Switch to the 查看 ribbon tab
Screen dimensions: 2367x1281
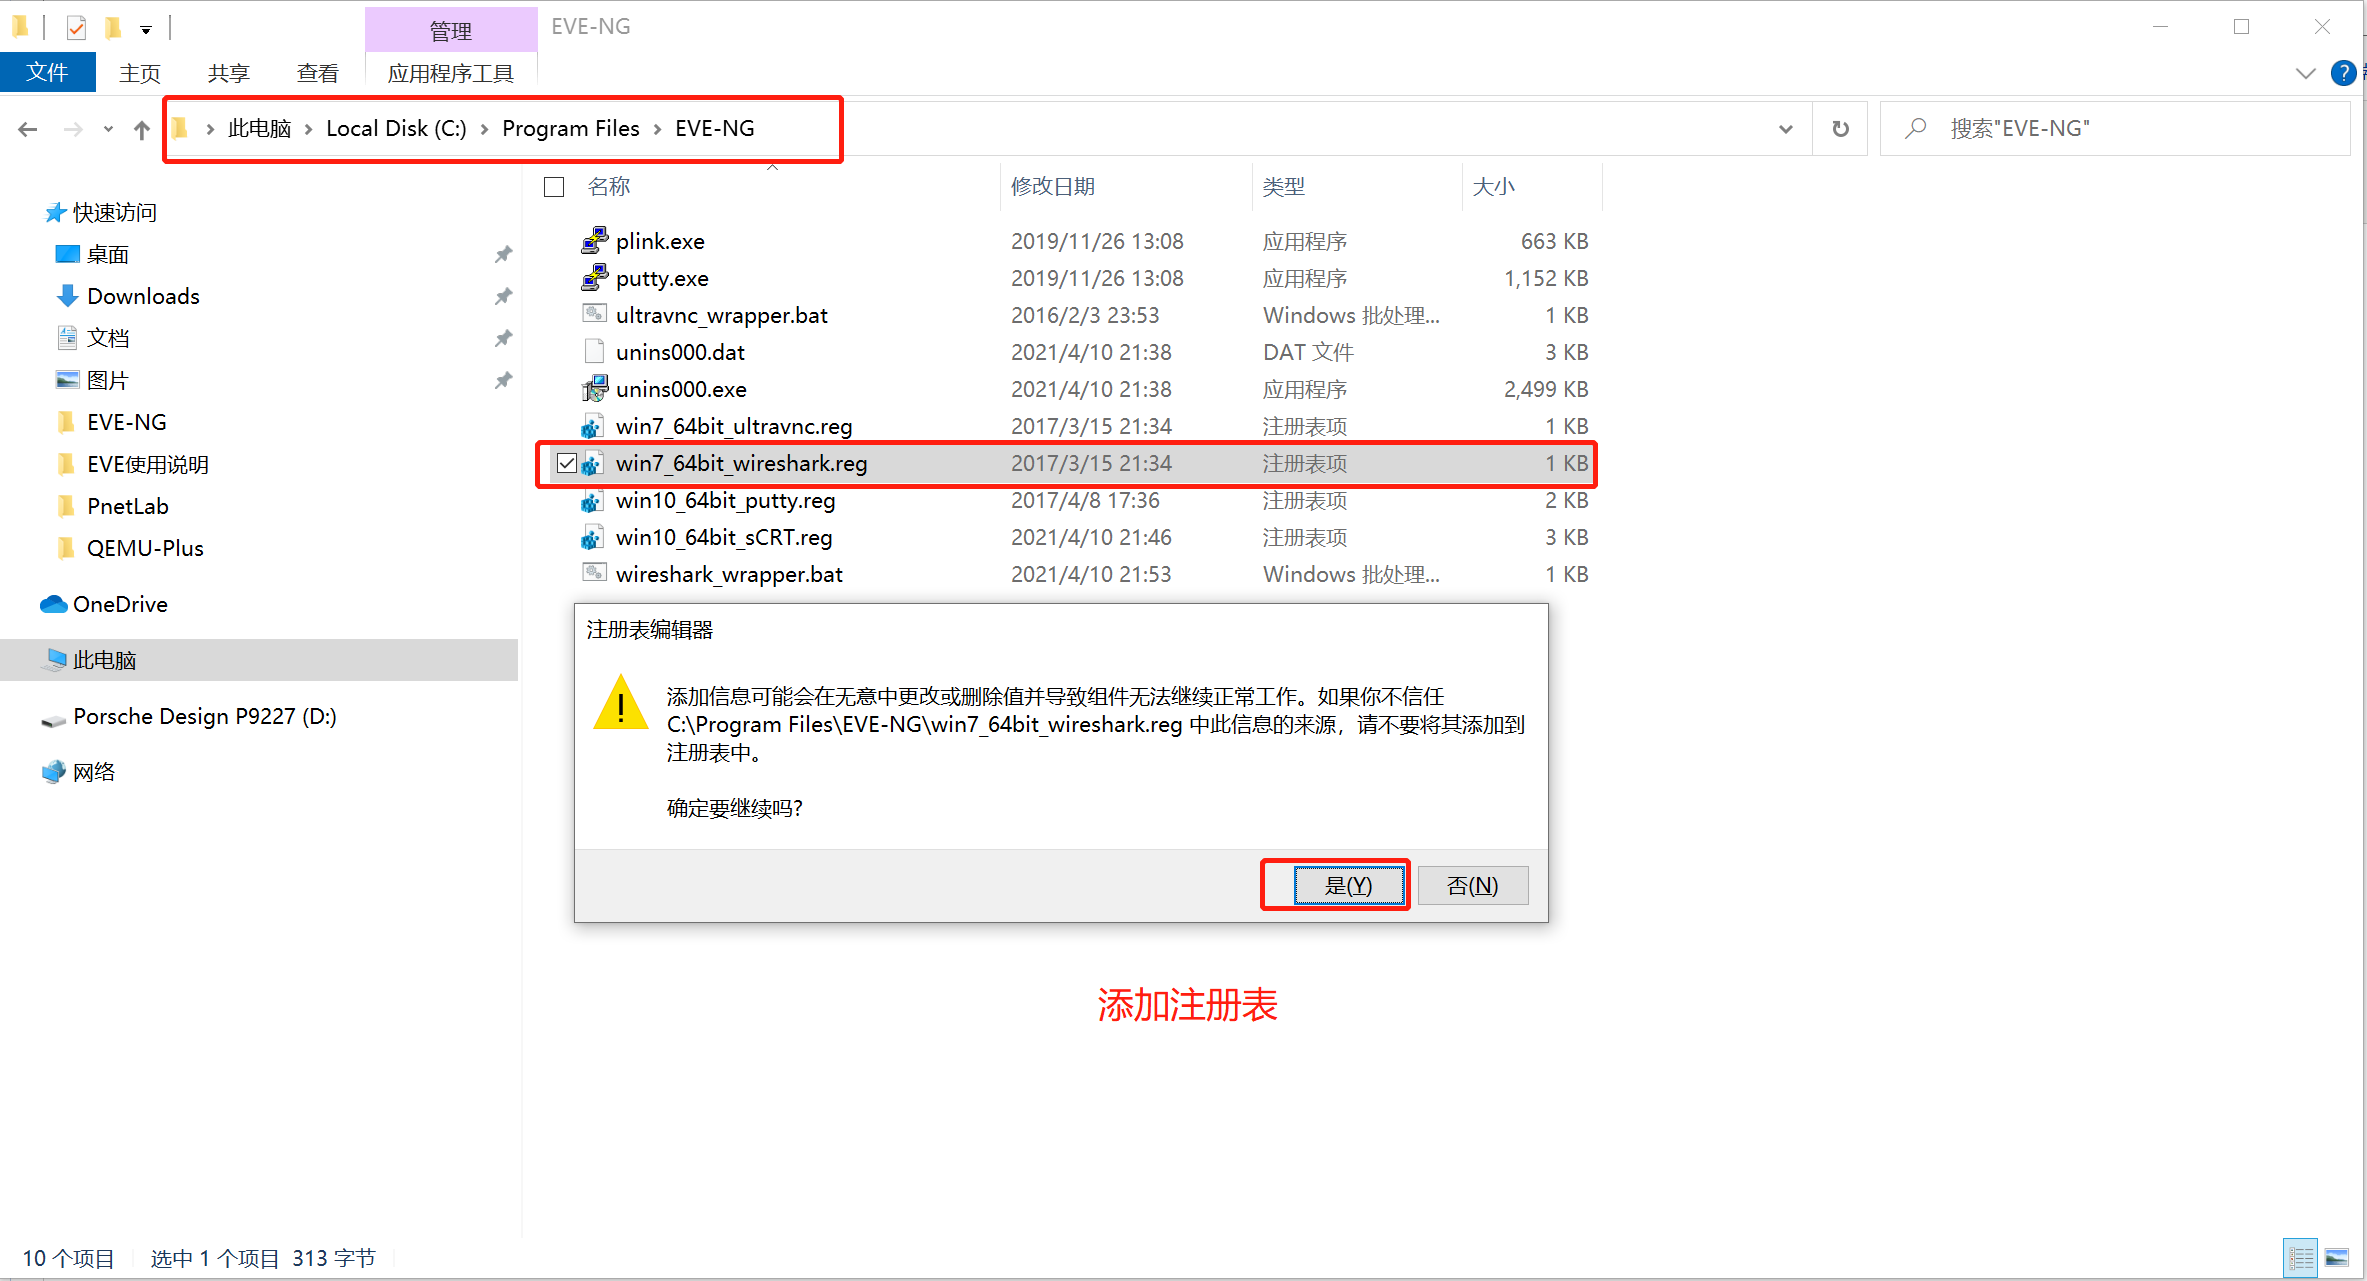click(318, 73)
